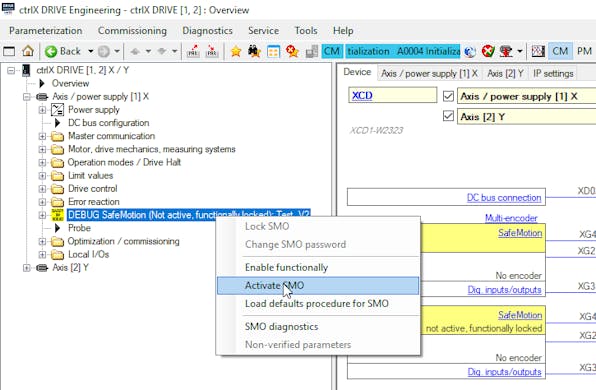This screenshot has width=596, height=390.
Task: Open the Commissioning menu
Action: (x=132, y=30)
